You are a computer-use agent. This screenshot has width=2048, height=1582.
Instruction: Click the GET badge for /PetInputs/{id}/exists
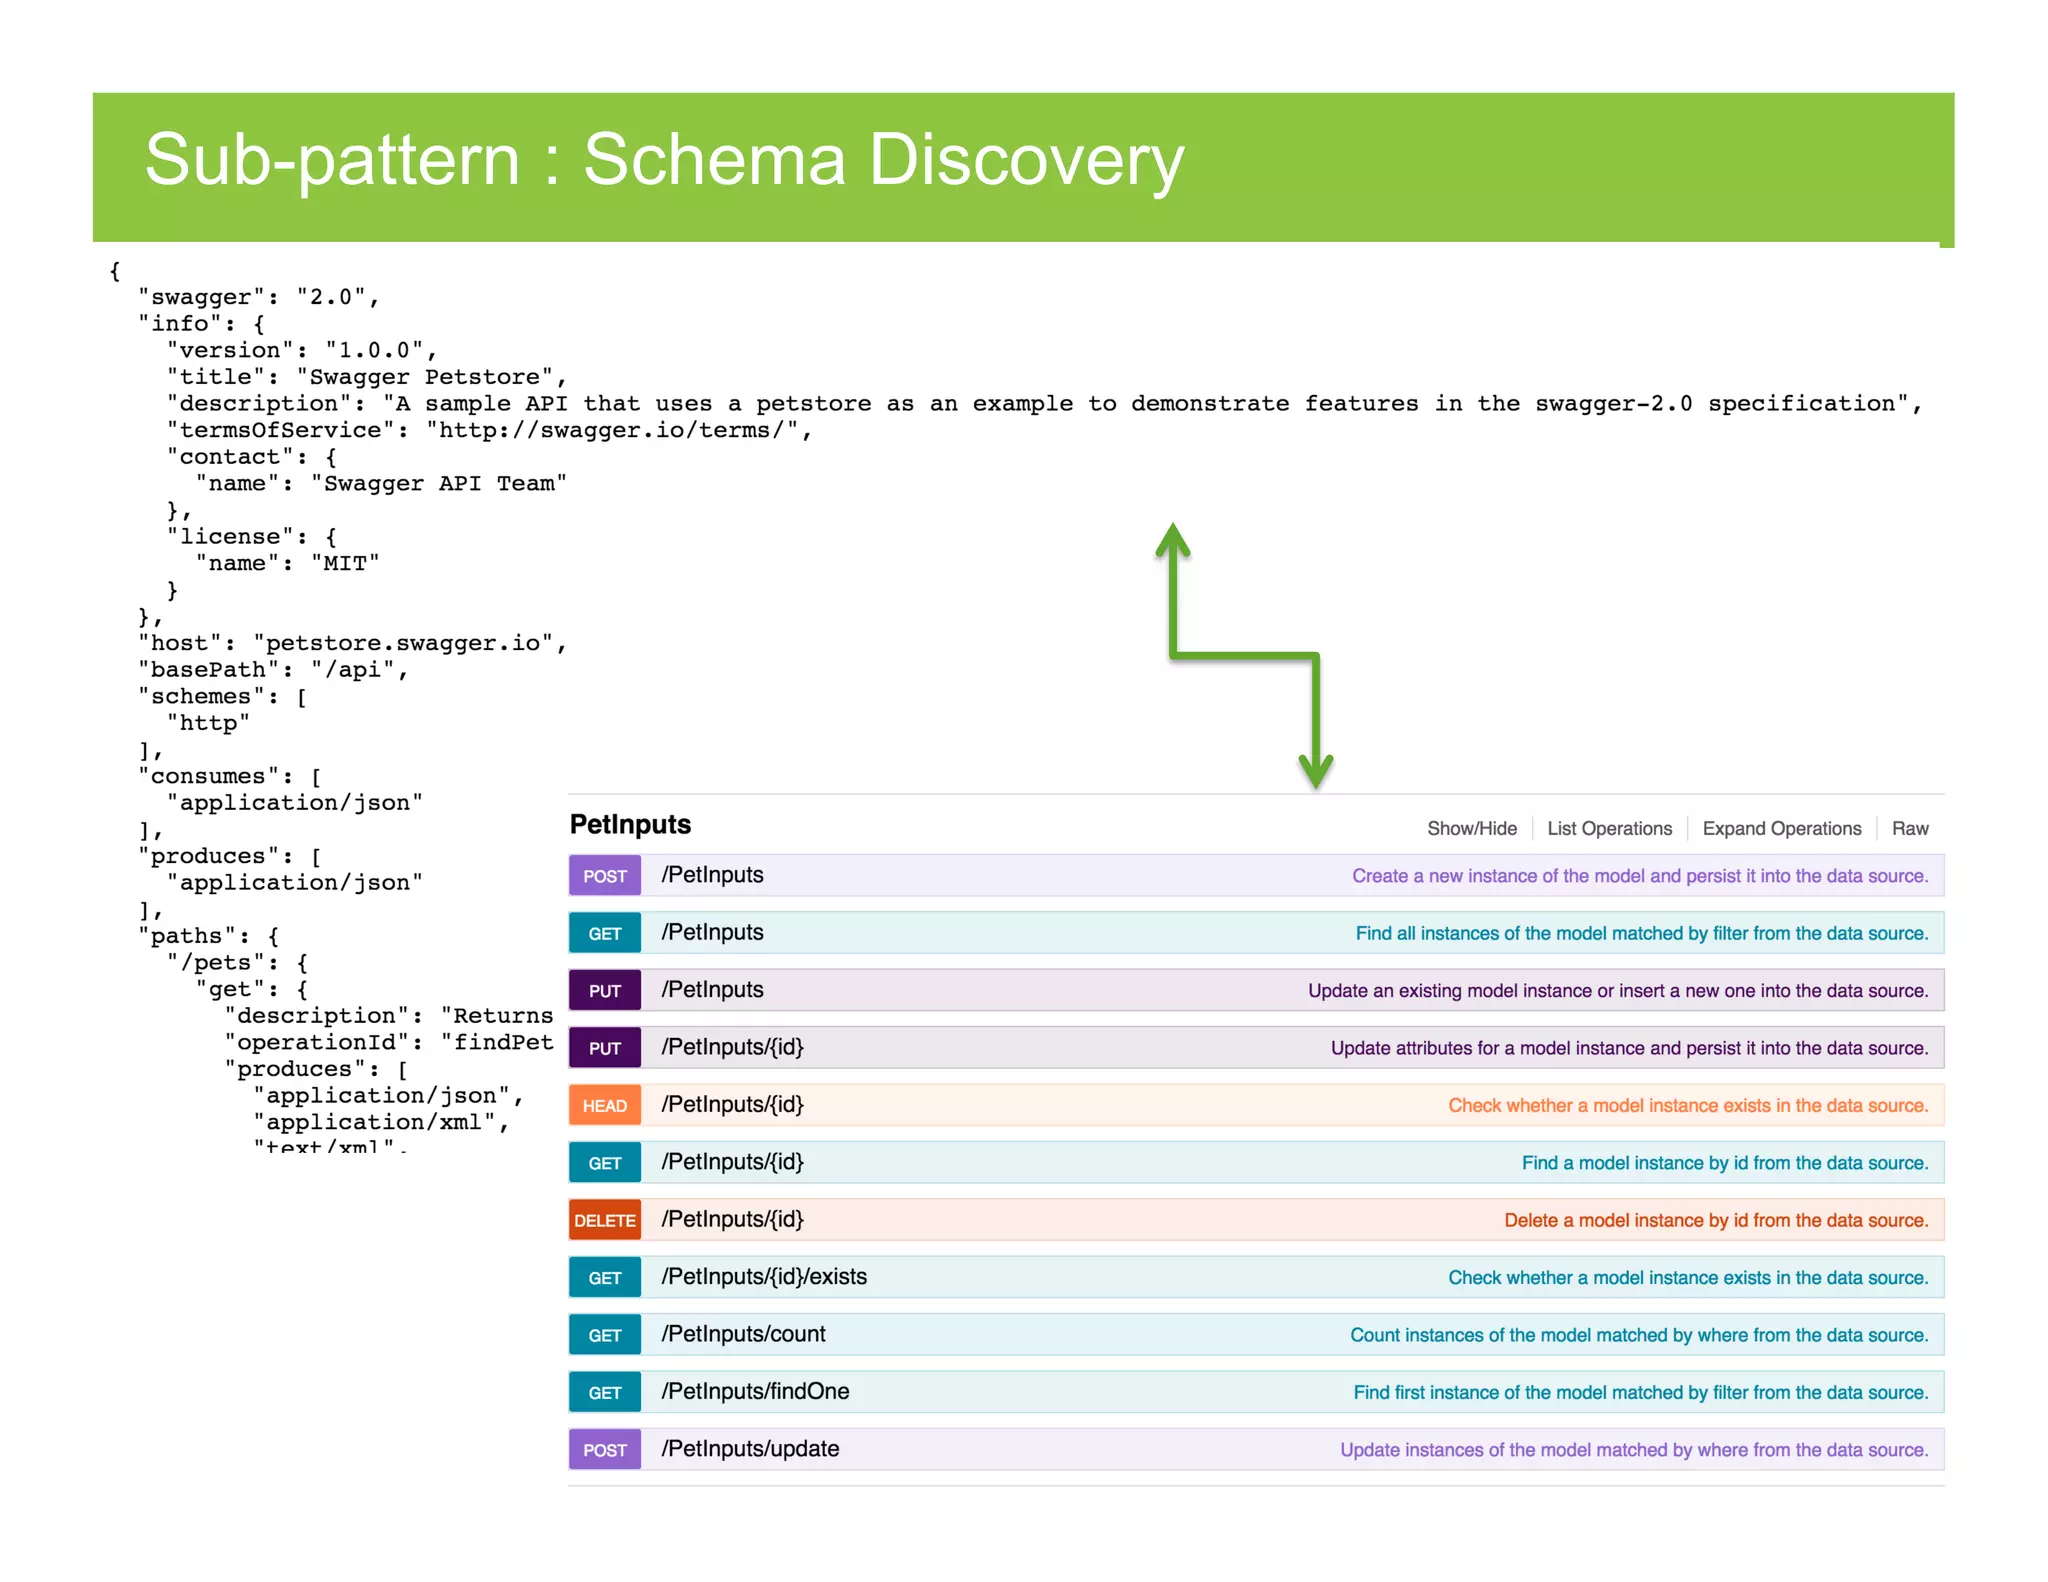[x=604, y=1278]
